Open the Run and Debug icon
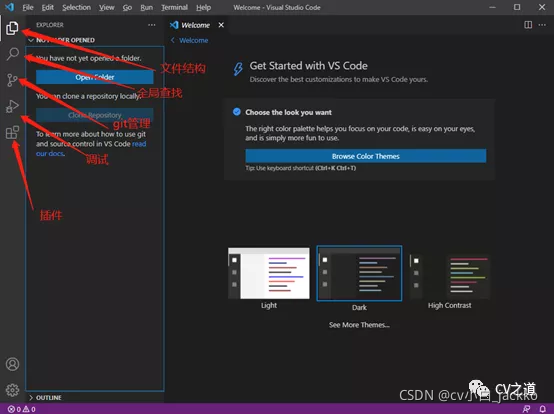This screenshot has height=414, width=554. 12,106
